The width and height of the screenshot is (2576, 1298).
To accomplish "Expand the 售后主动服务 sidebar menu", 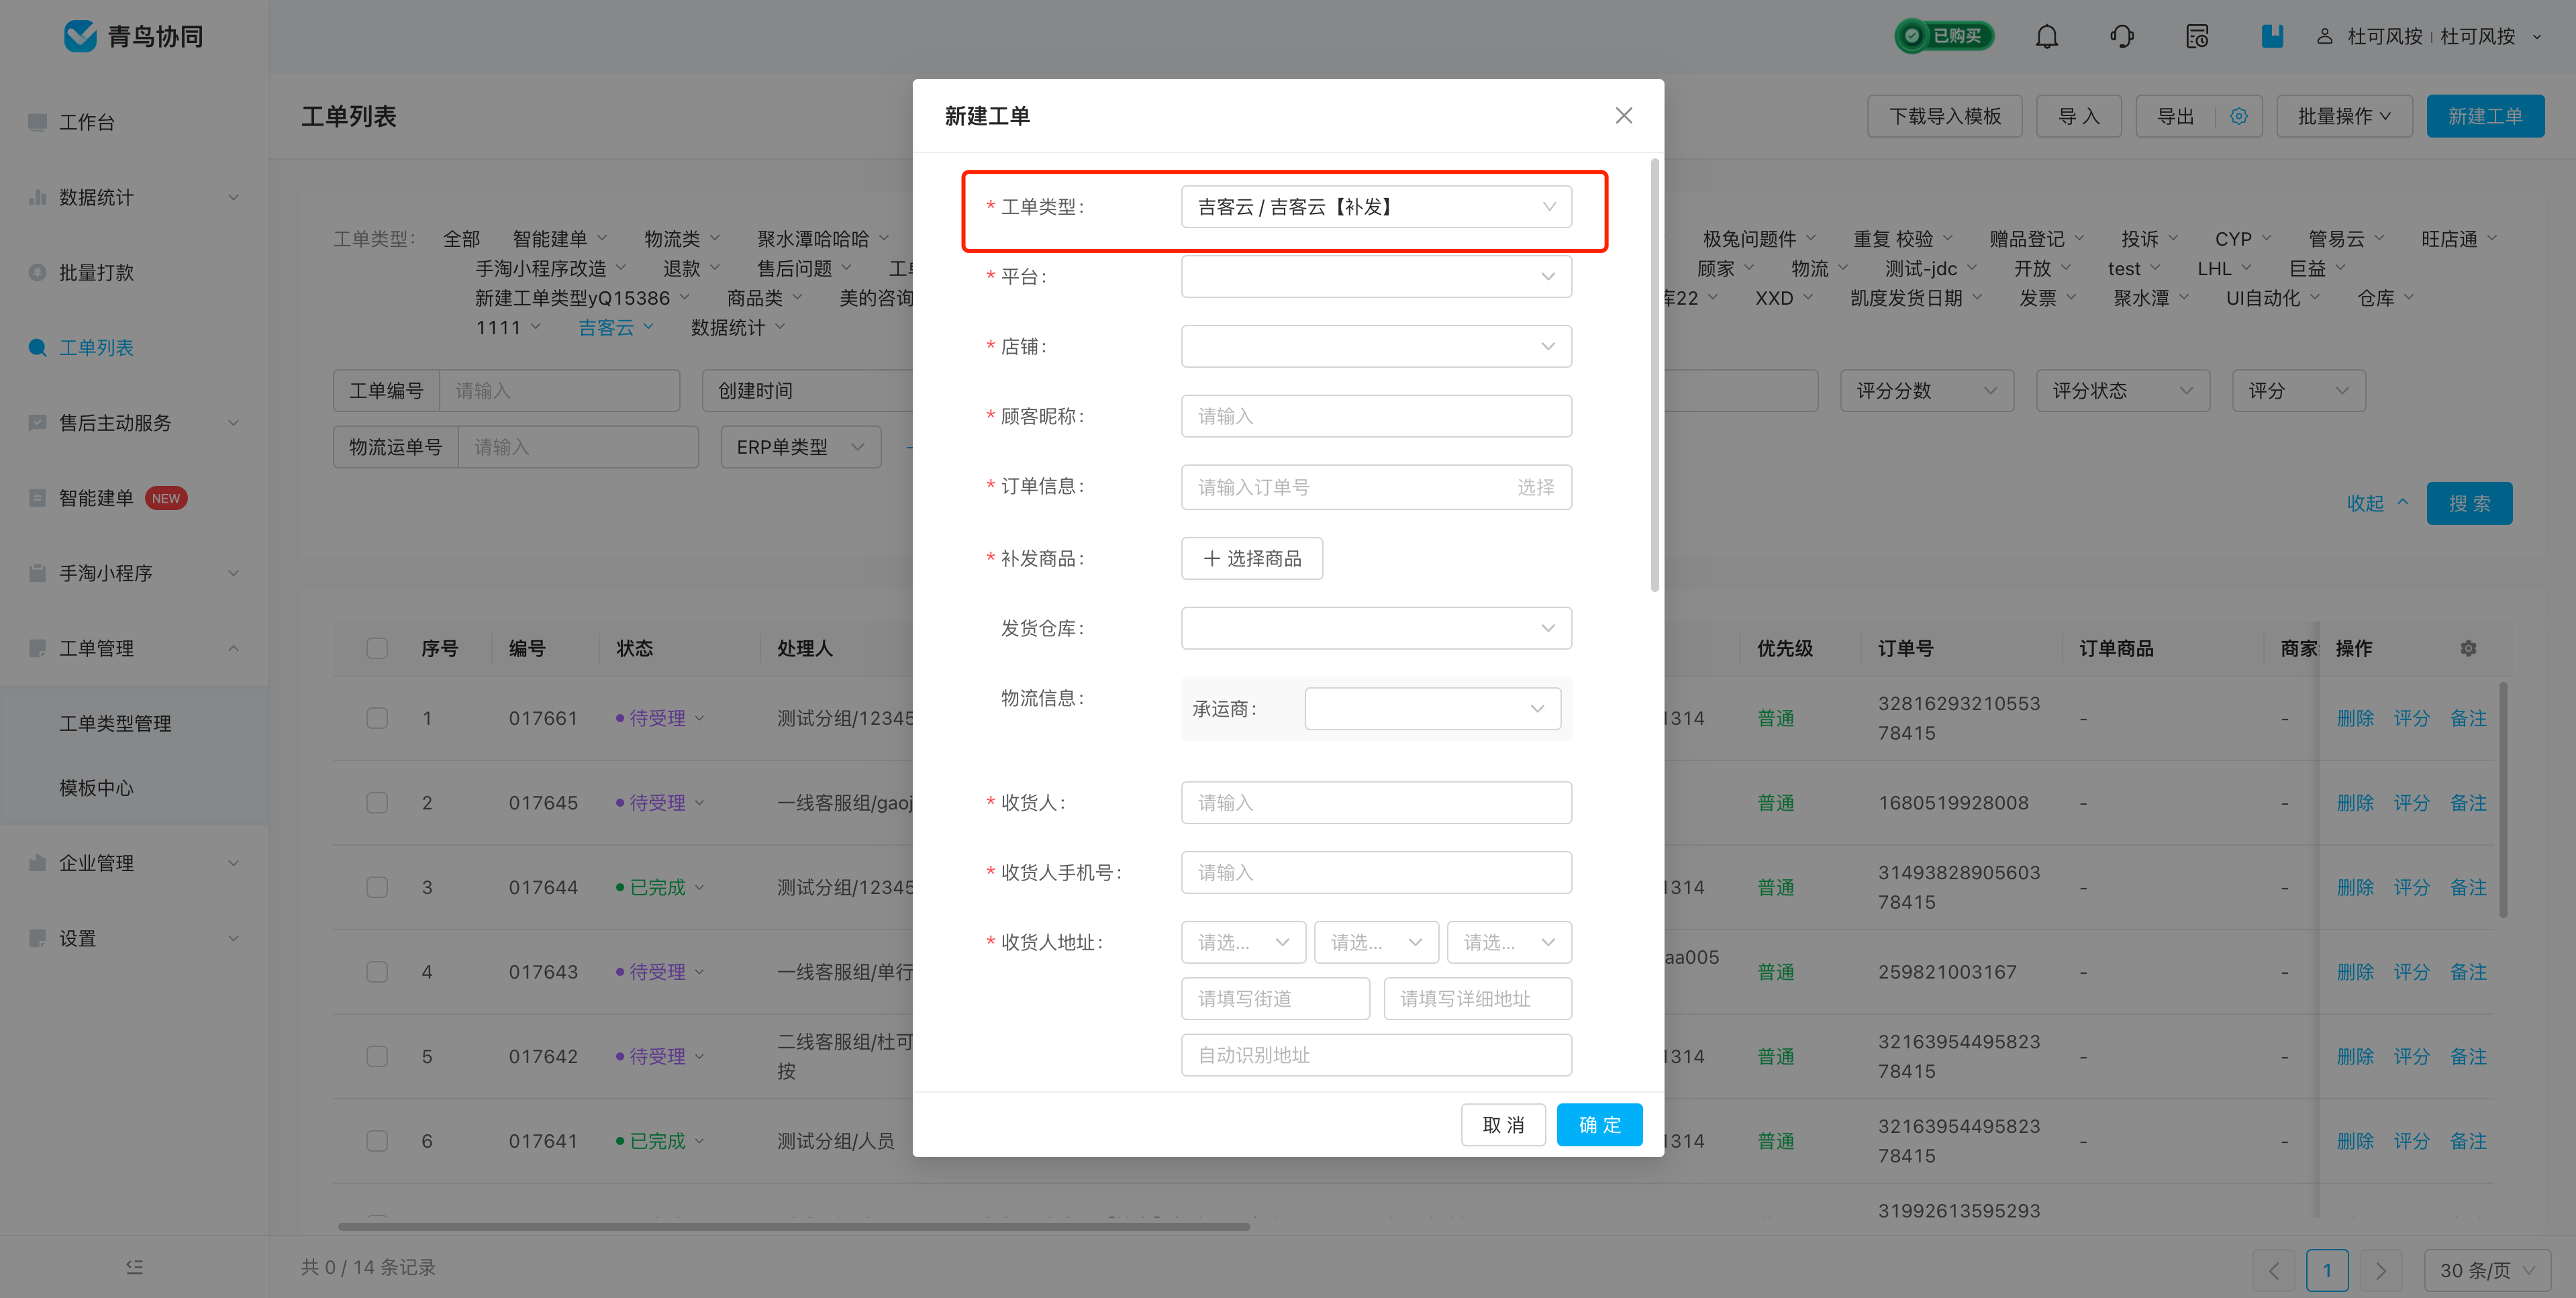I will [134, 423].
